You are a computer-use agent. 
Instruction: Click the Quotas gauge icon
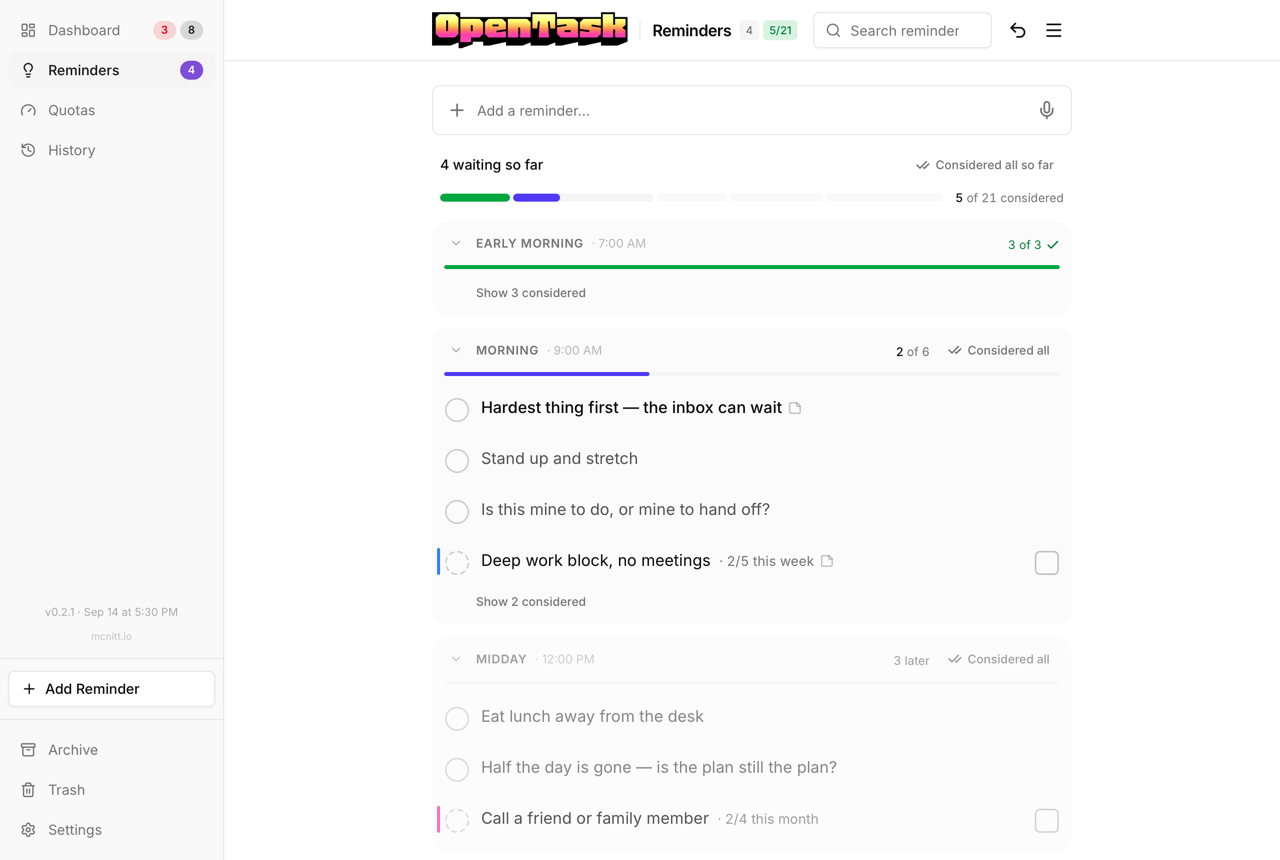point(28,110)
